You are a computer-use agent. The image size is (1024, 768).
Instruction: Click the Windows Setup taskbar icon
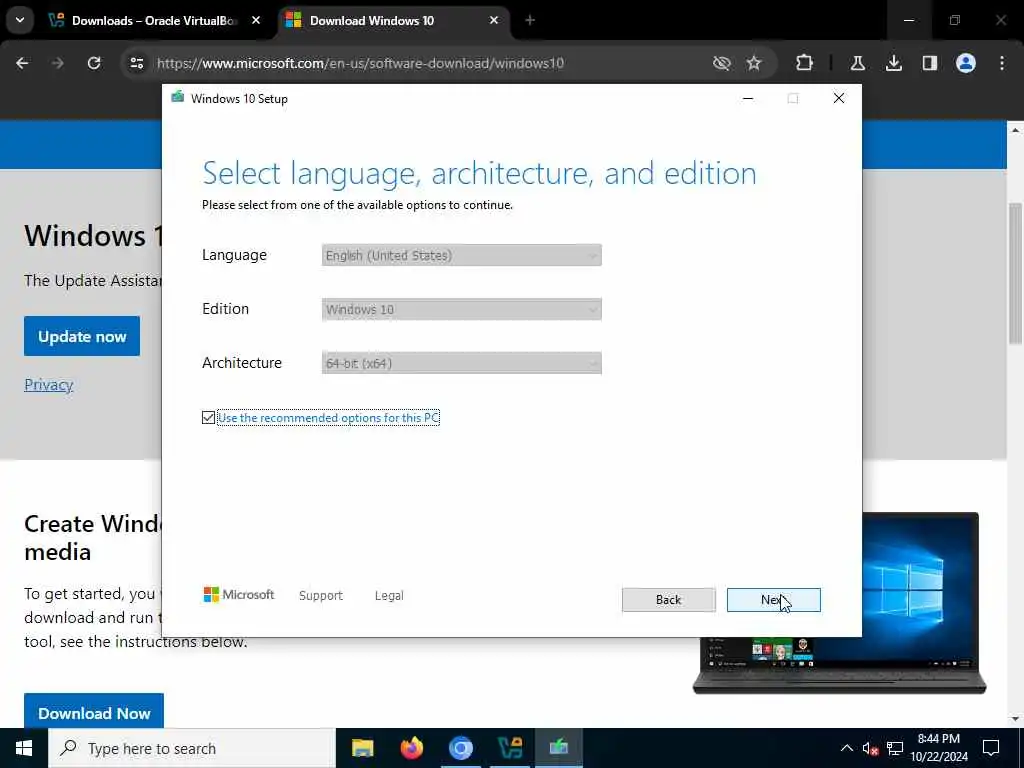[x=559, y=748]
